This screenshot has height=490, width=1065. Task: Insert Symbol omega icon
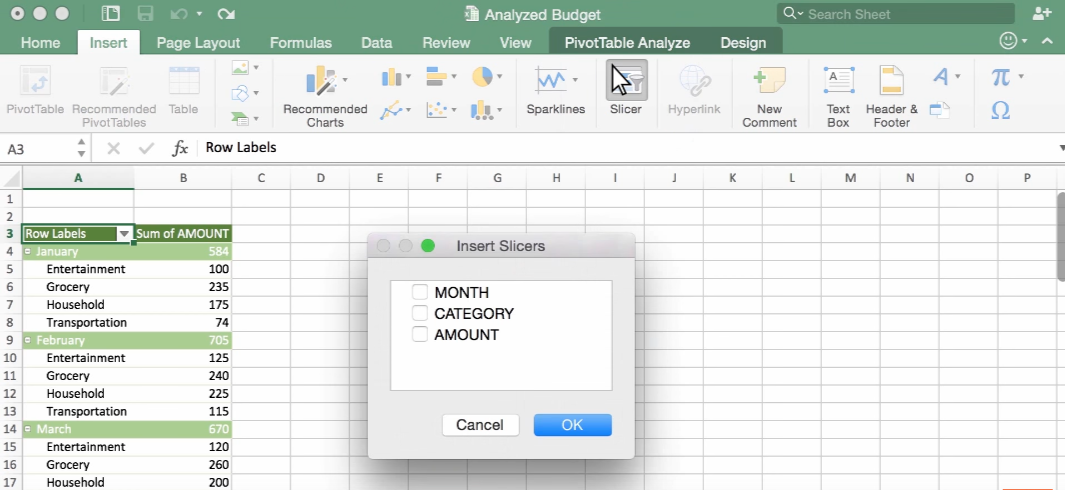coord(1000,110)
